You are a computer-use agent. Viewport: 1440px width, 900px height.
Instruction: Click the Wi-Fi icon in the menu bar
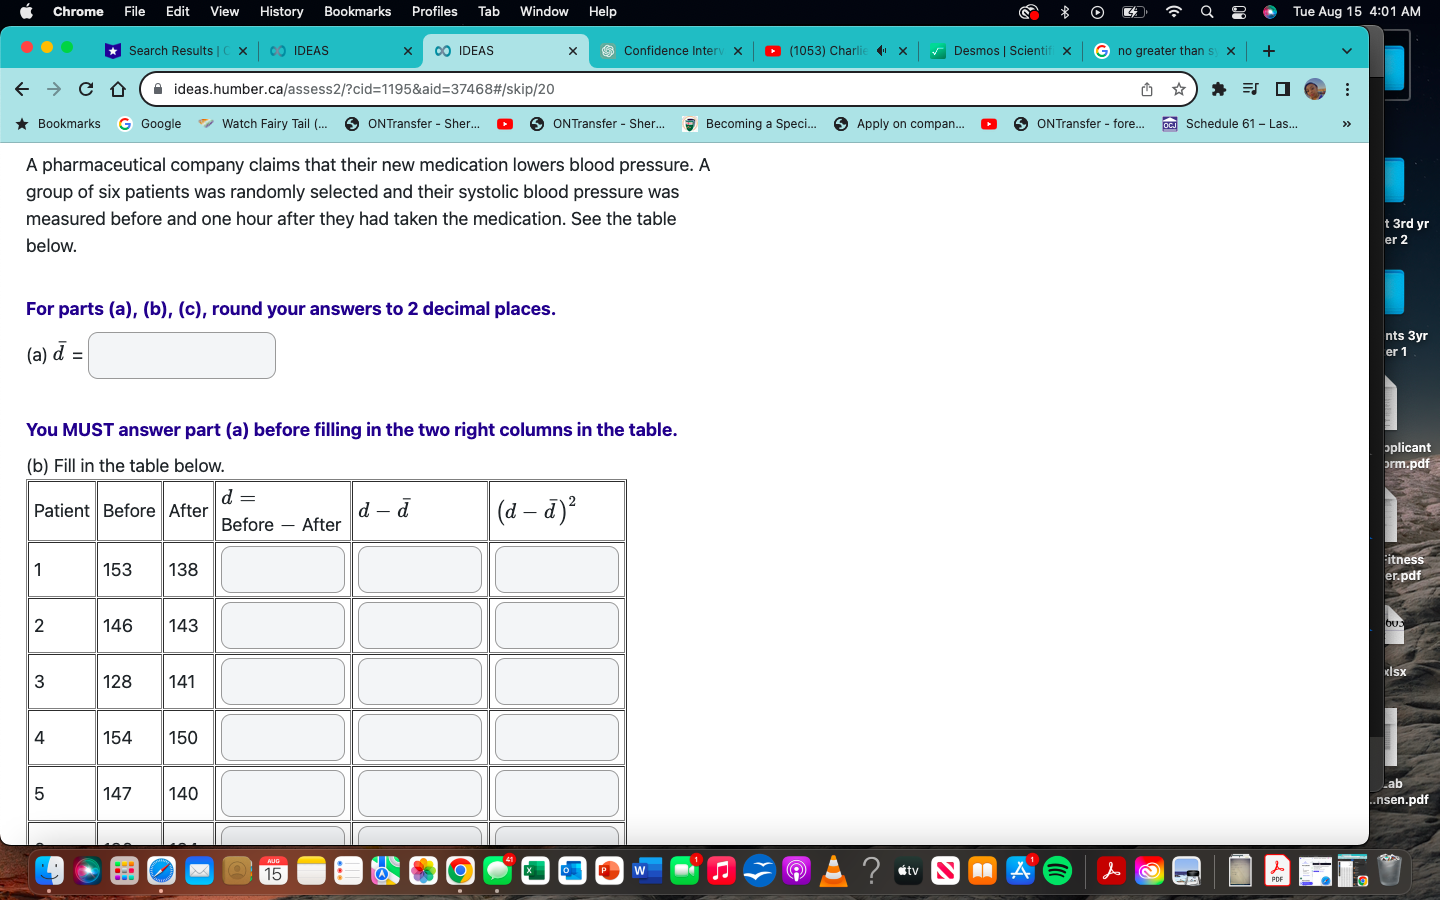click(1172, 12)
